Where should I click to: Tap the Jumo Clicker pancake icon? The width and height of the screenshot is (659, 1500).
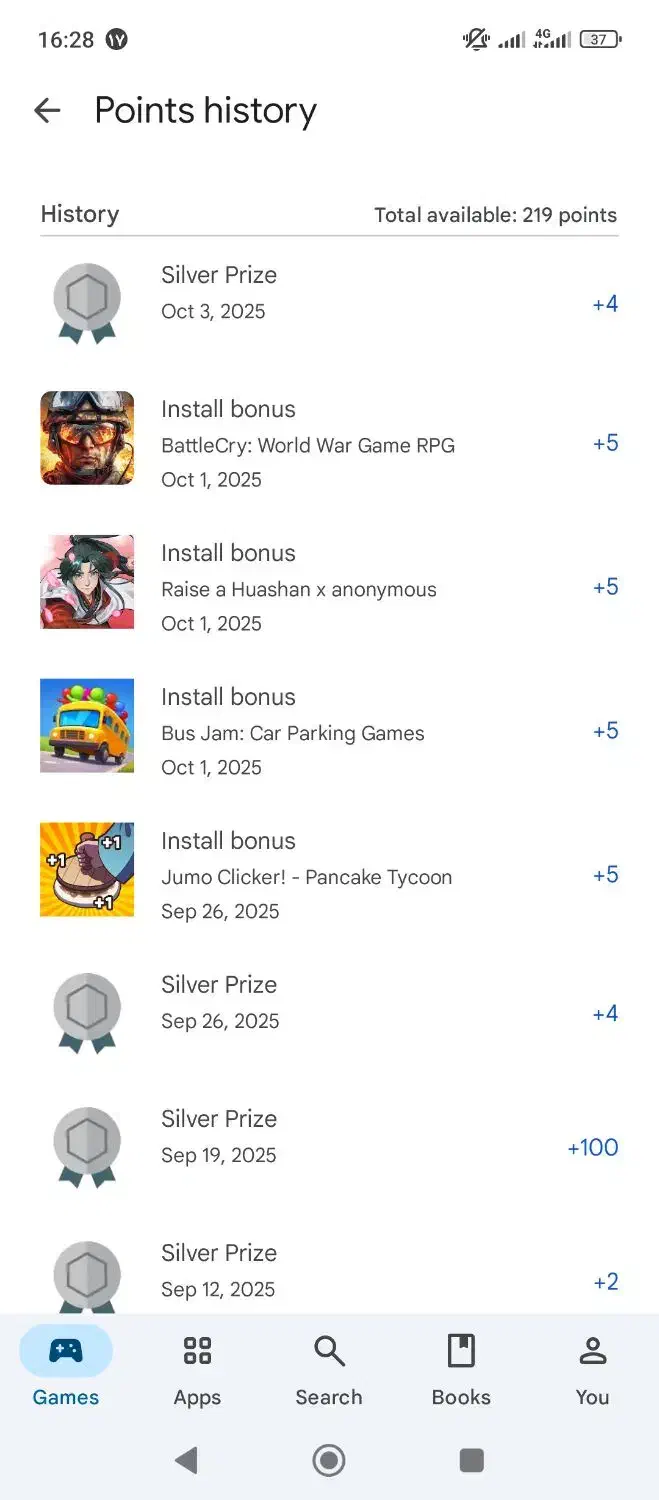pos(87,870)
